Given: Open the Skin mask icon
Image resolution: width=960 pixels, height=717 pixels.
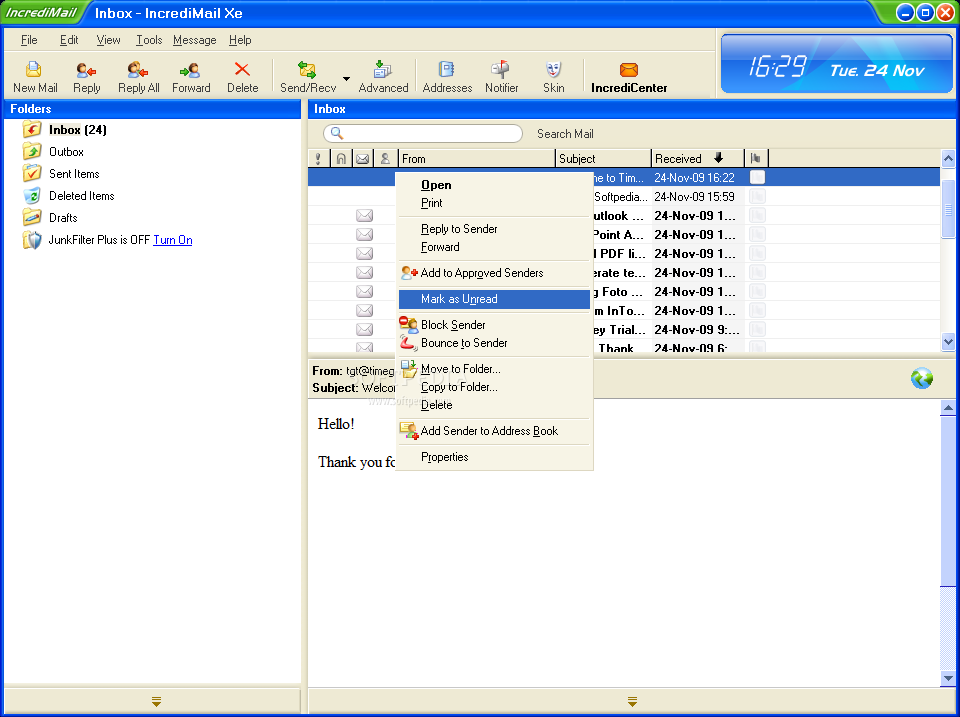Looking at the screenshot, I should coord(553,70).
